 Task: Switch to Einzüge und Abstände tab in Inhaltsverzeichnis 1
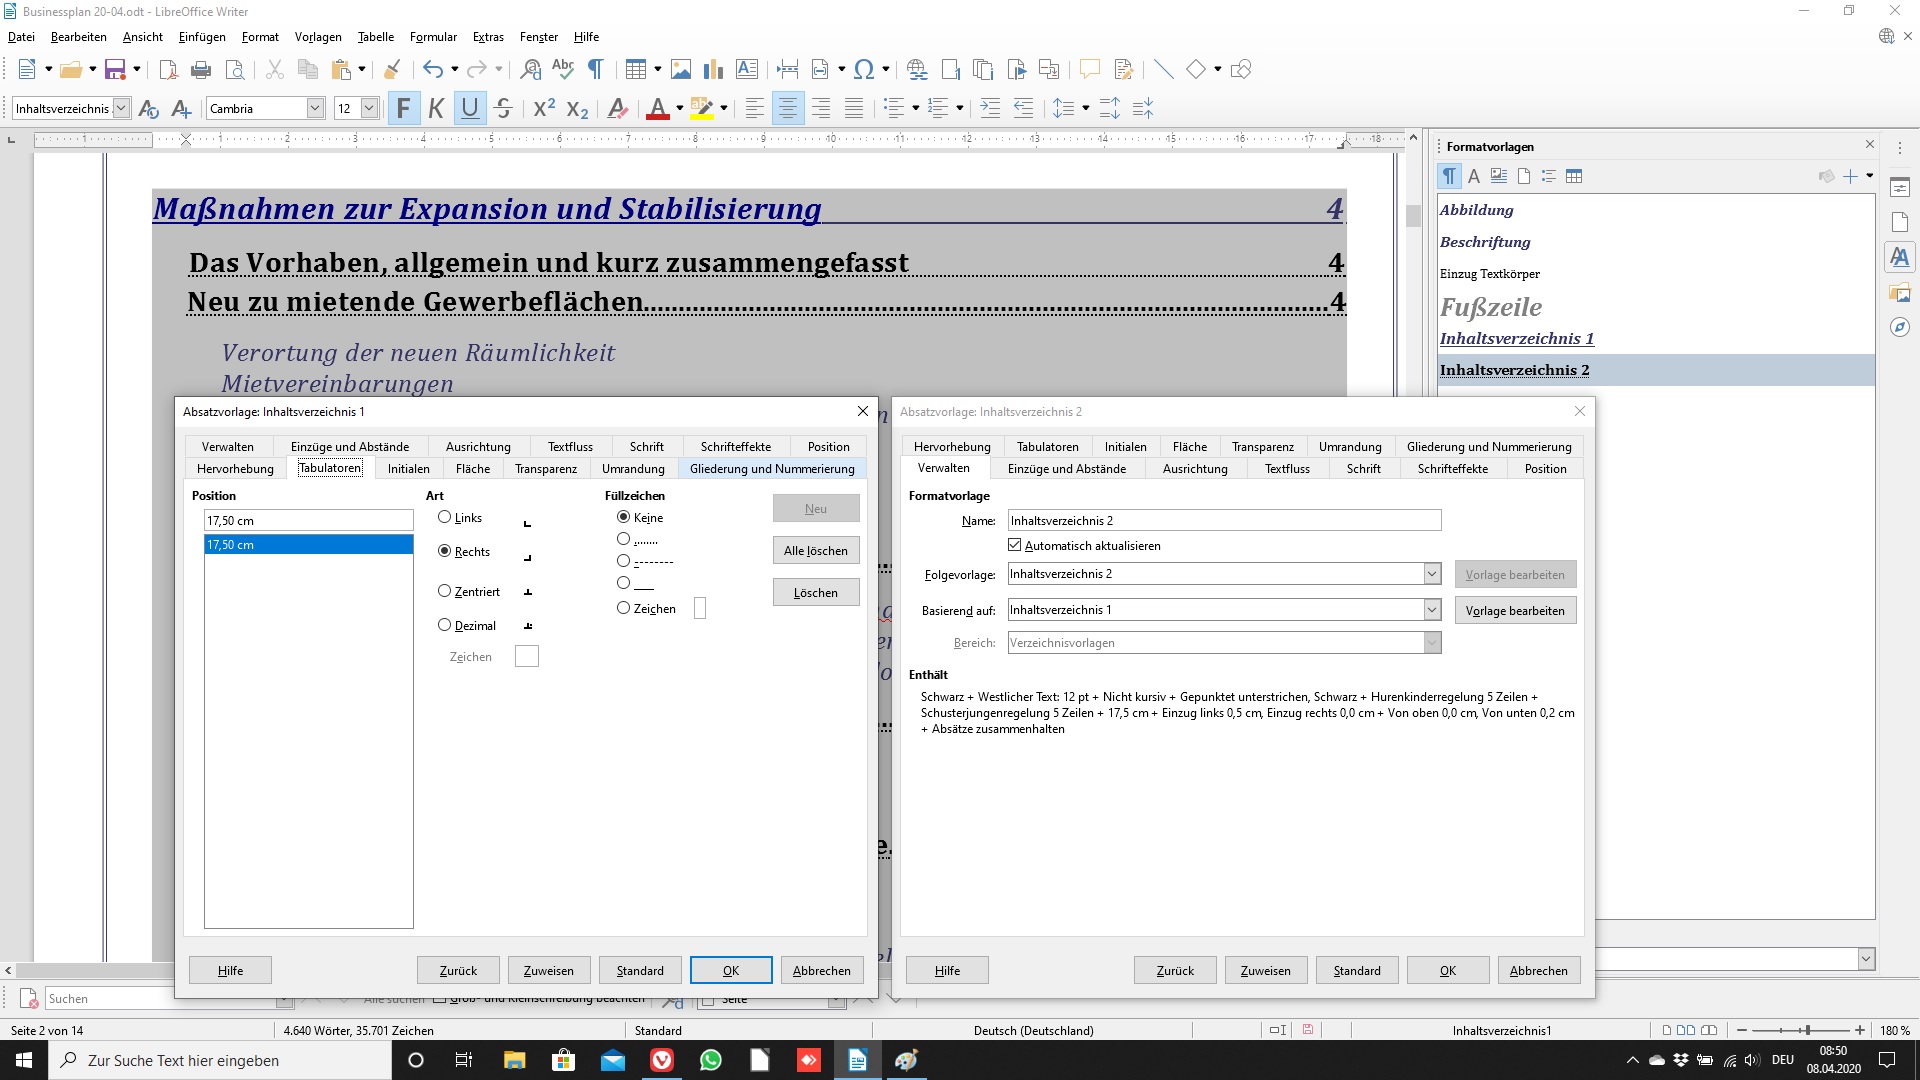[x=350, y=447]
